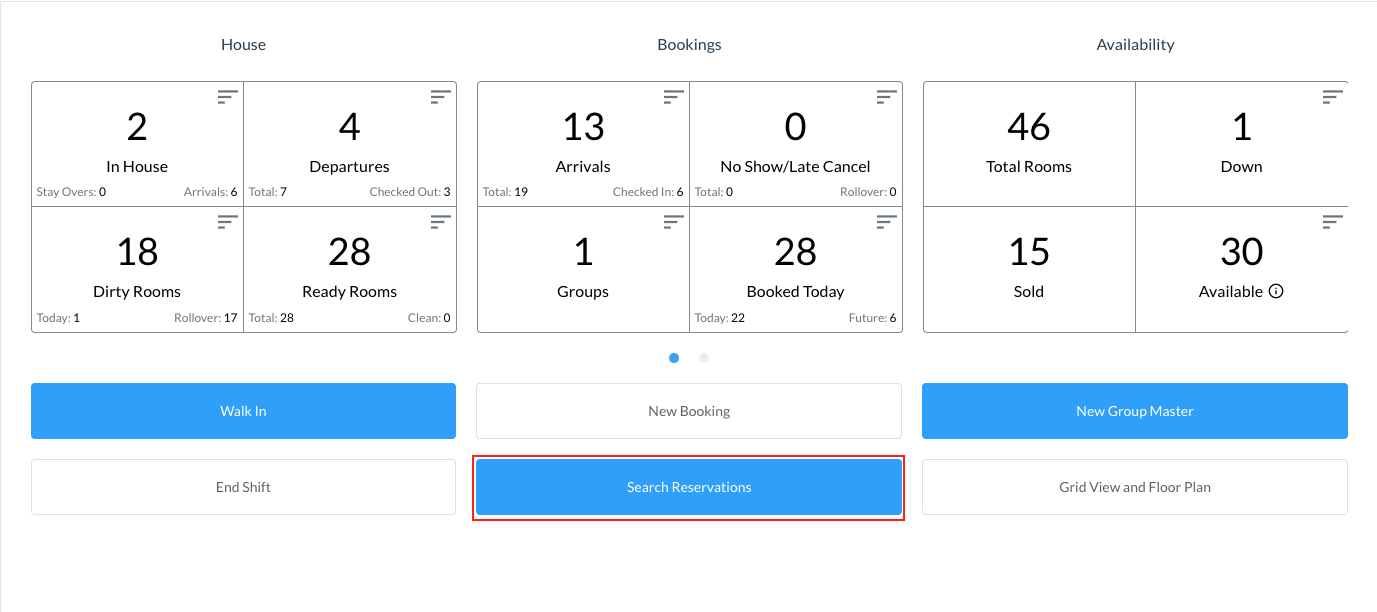Click the info icon beside Available

1276,292
